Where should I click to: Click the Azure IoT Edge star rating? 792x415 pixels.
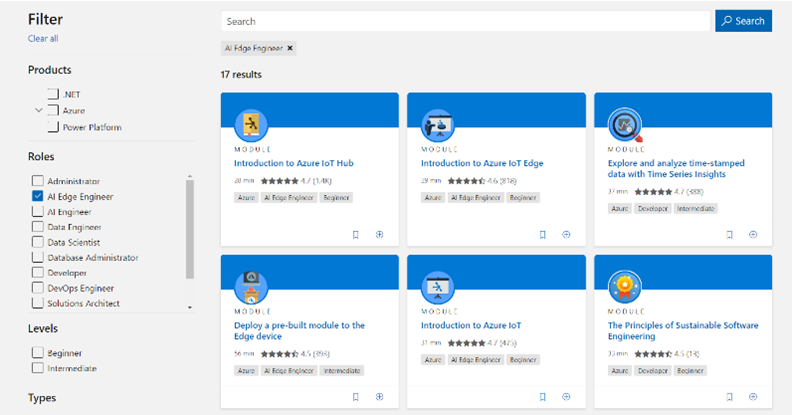466,181
